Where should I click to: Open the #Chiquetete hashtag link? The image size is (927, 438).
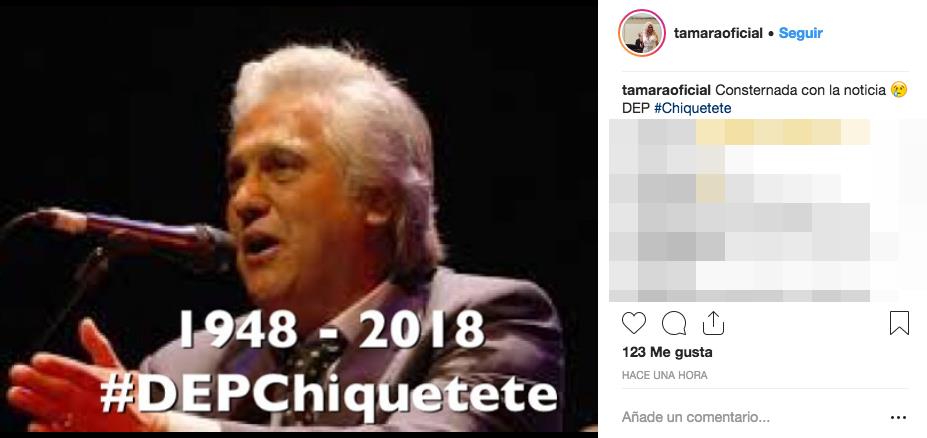pos(692,108)
